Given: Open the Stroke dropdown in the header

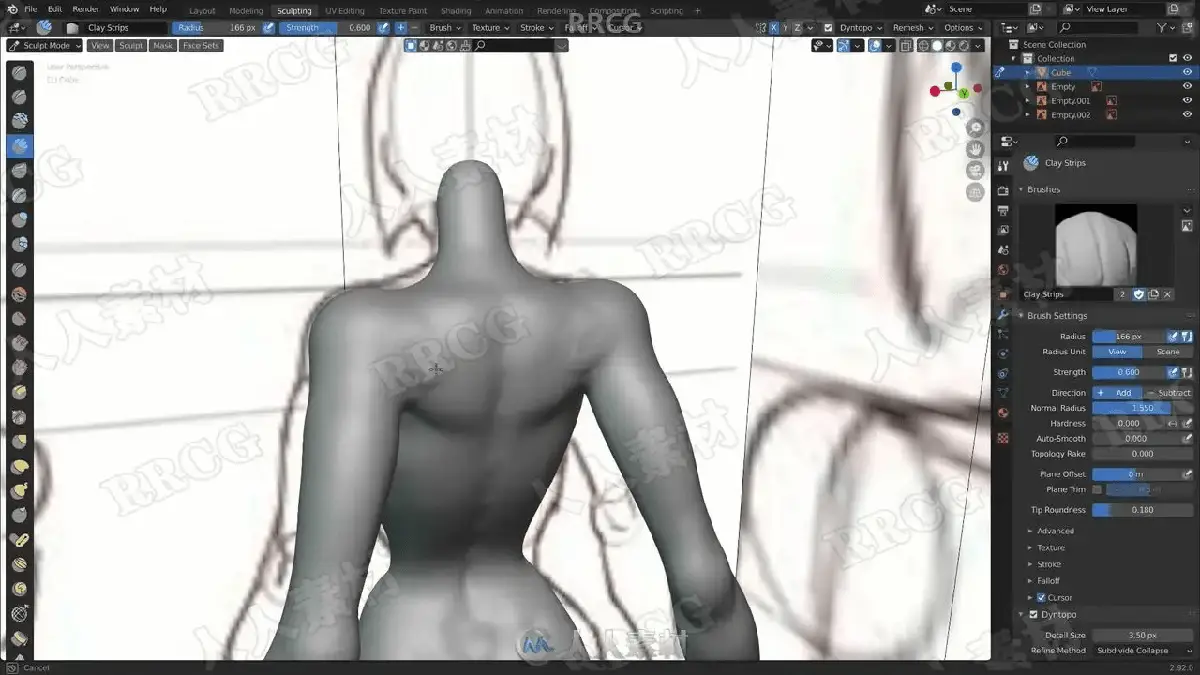Looking at the screenshot, I should coord(537,28).
